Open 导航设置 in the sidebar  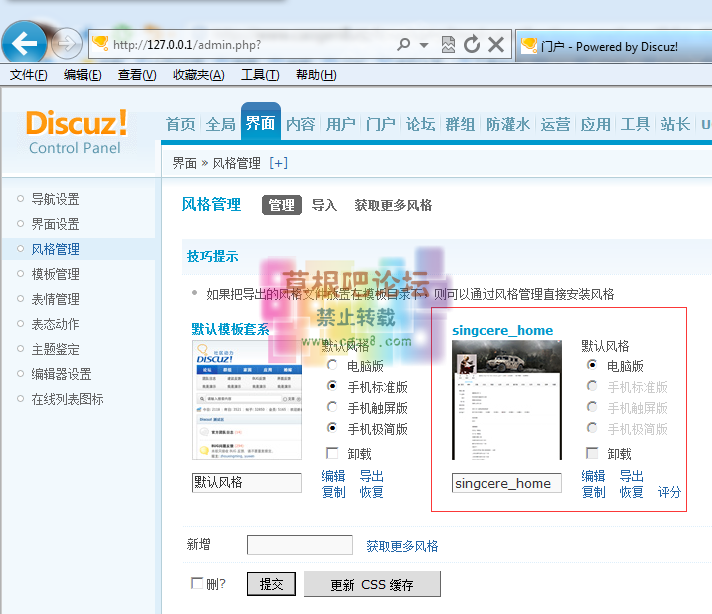(x=55, y=199)
